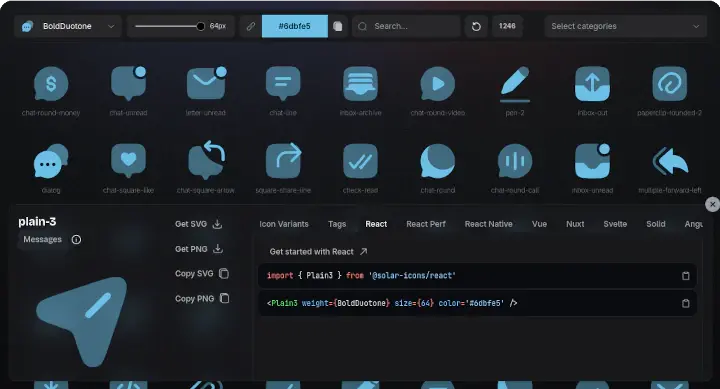Expand the Select categories dropdown
The image size is (720, 389).
[x=625, y=26]
